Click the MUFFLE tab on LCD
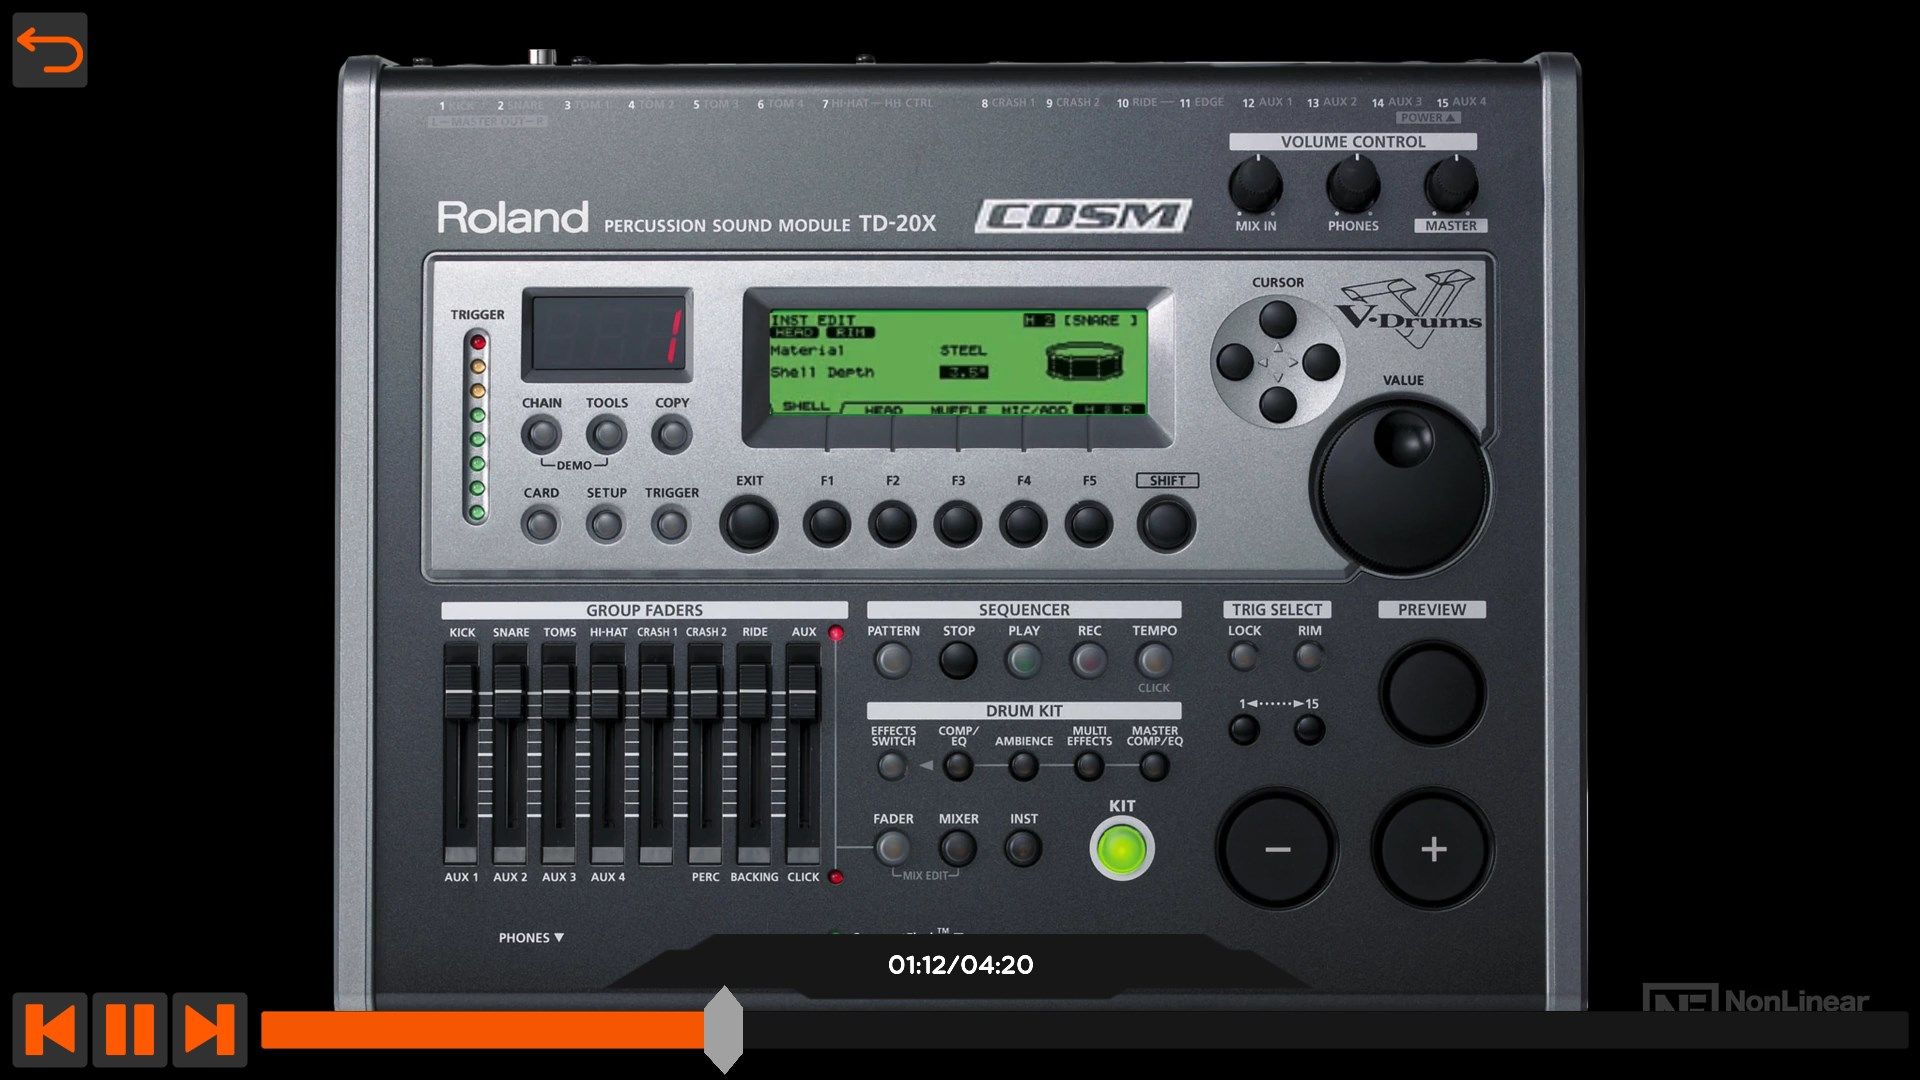 [x=958, y=410]
